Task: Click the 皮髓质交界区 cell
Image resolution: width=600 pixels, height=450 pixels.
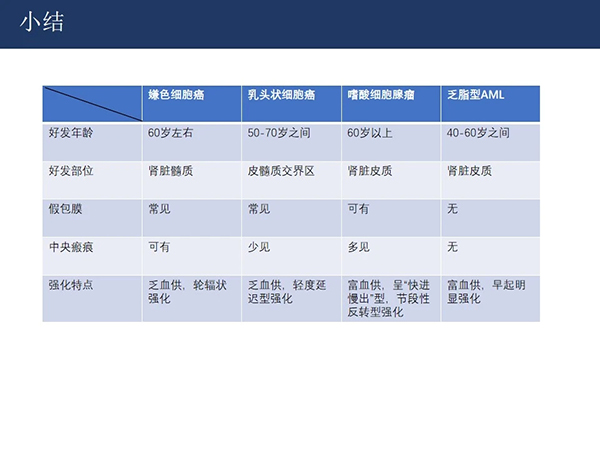Action: click(281, 171)
